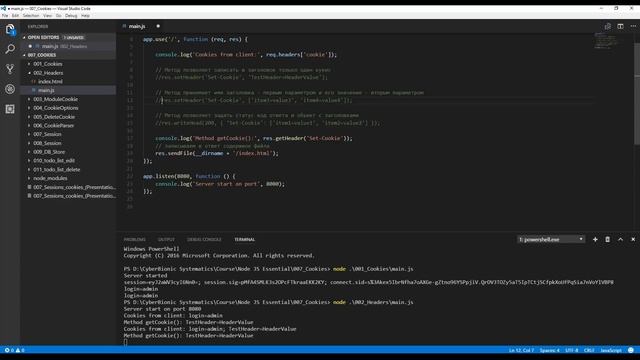
Task: Open the Go menu
Action: (58, 16)
